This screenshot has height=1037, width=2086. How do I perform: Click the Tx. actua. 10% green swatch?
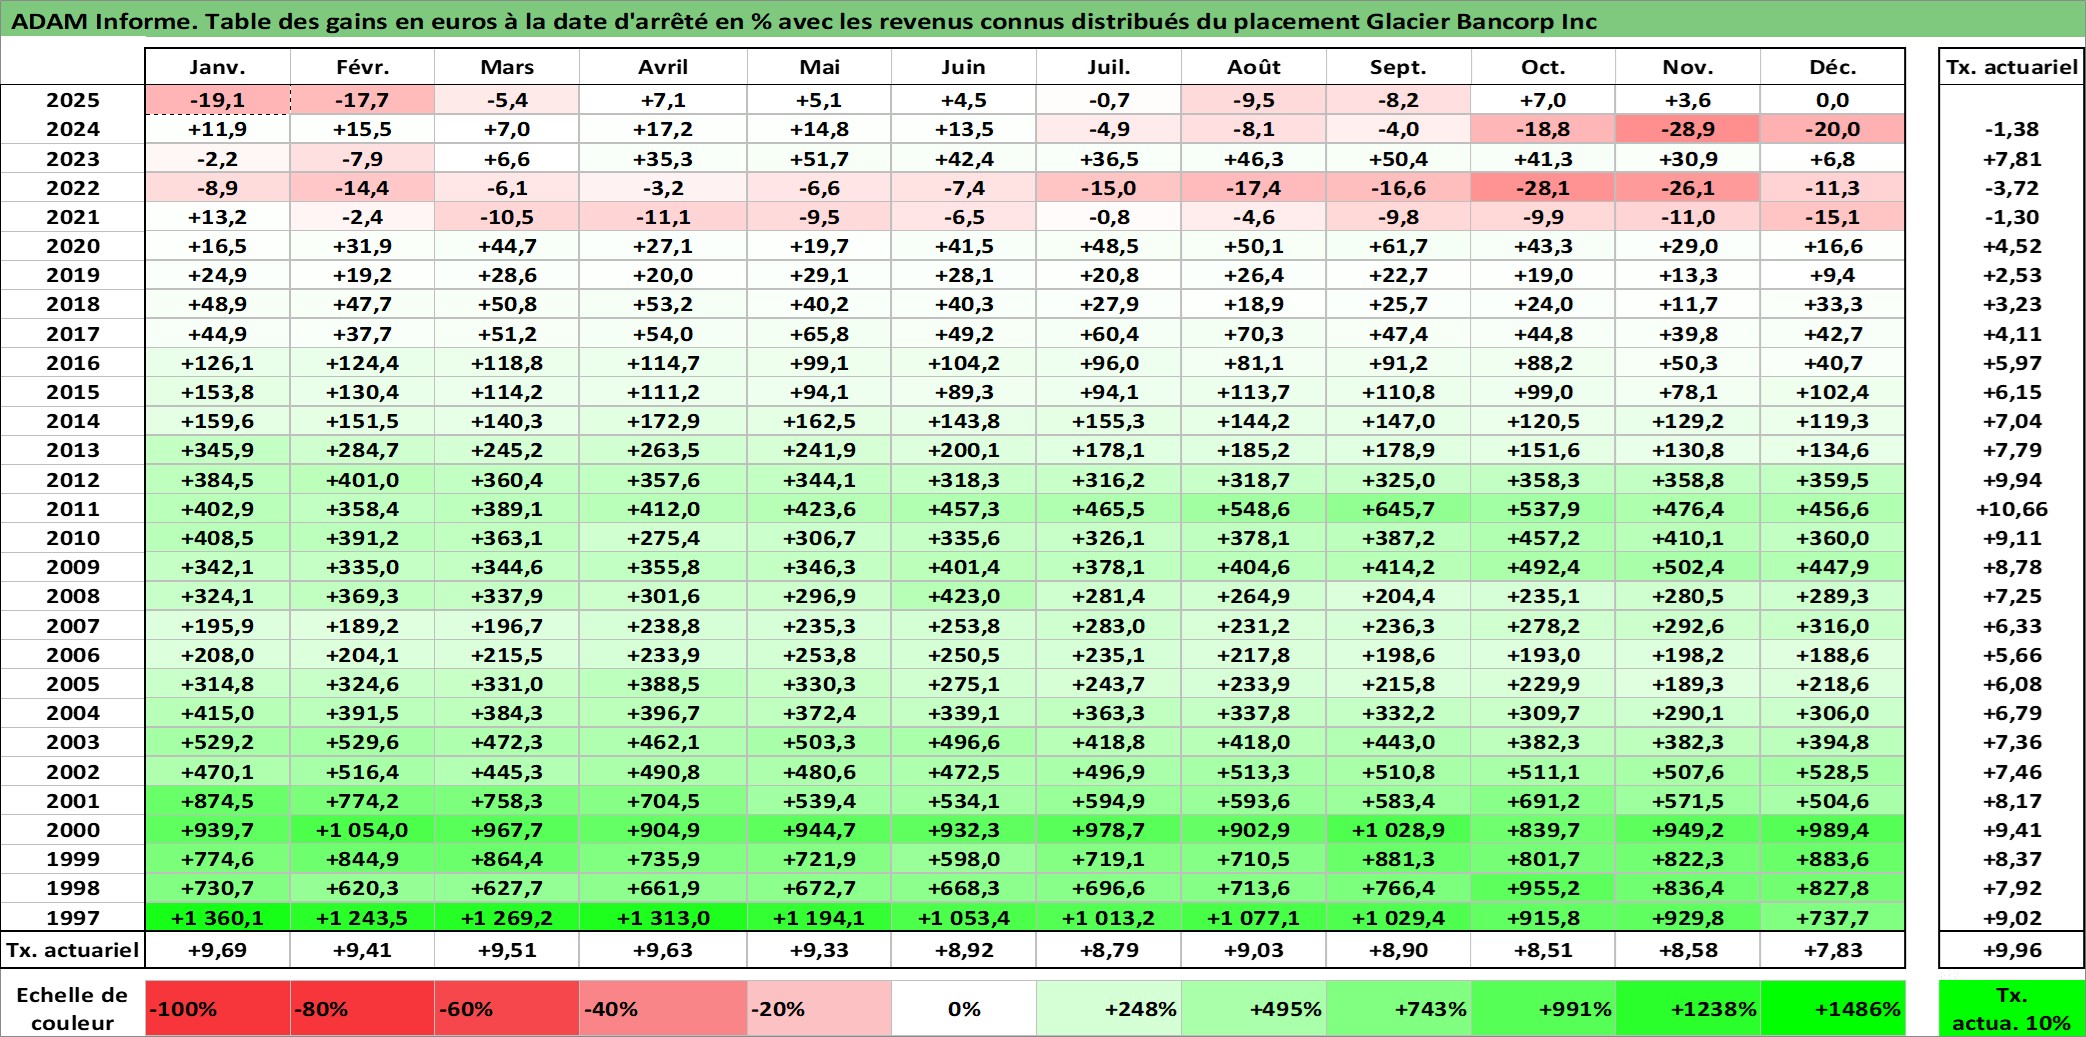(x=2011, y=1008)
